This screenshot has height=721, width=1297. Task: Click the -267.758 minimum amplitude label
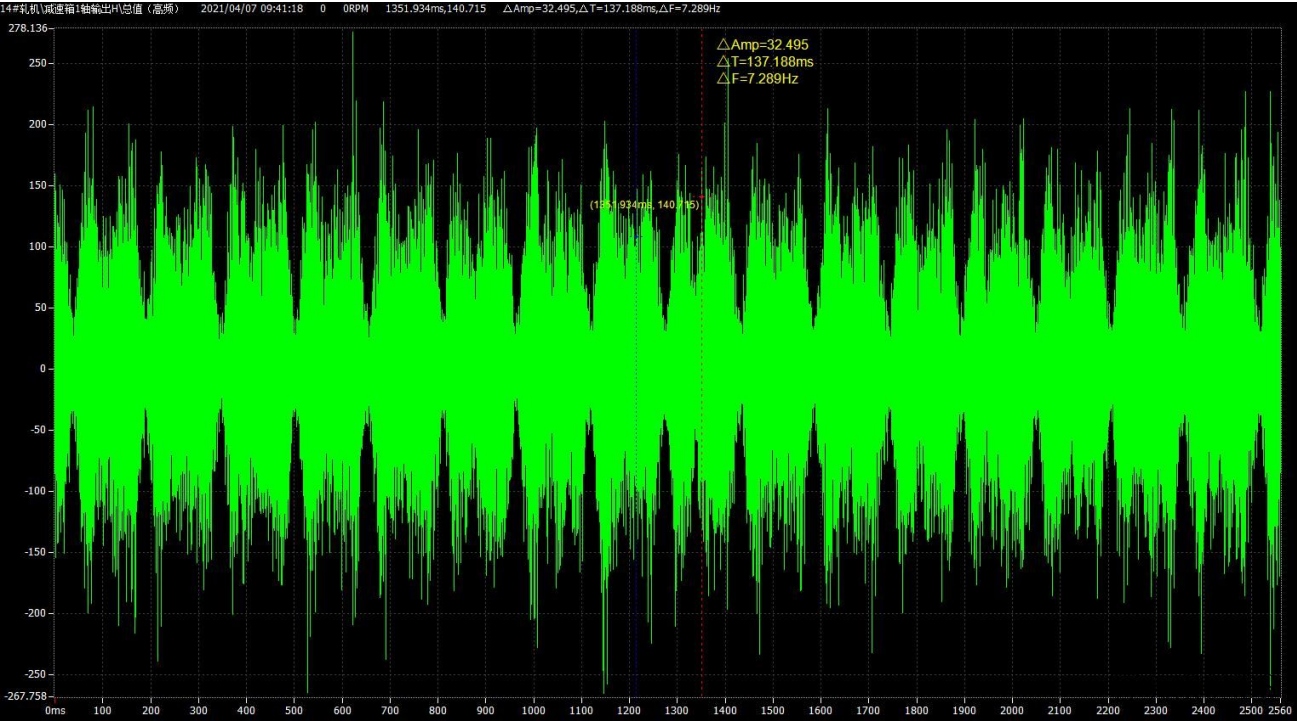tap(27, 696)
